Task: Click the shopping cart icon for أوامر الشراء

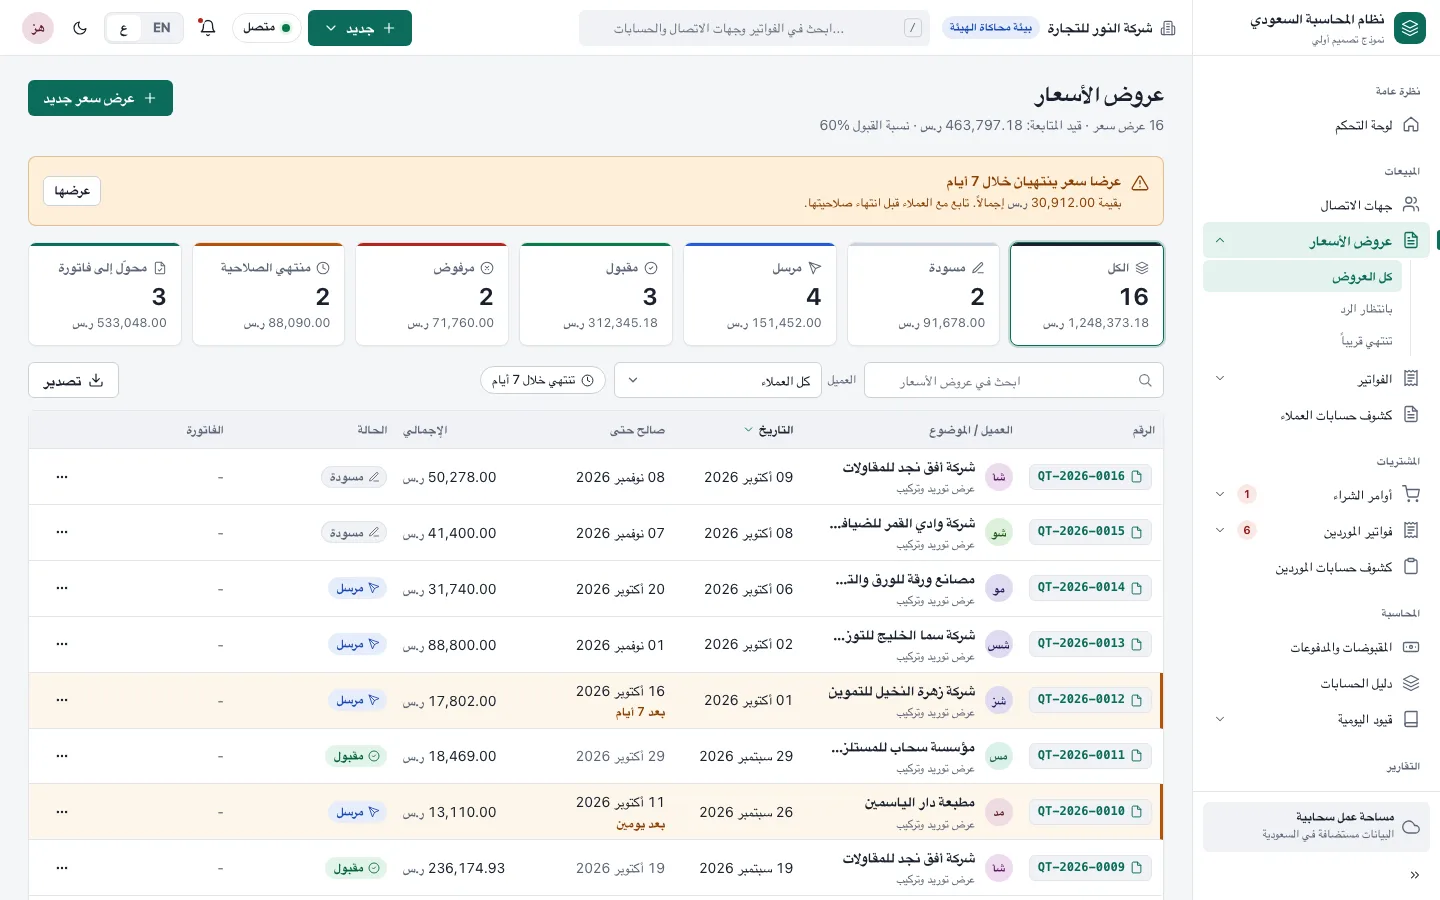Action: (1411, 494)
